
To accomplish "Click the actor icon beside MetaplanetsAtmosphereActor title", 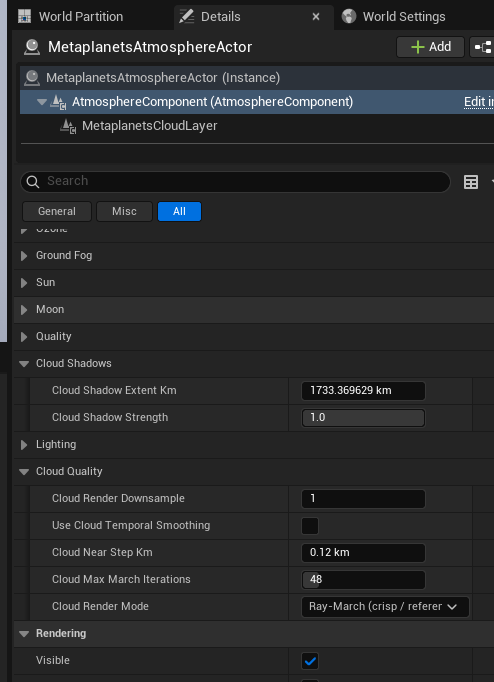I will click(x=32, y=47).
